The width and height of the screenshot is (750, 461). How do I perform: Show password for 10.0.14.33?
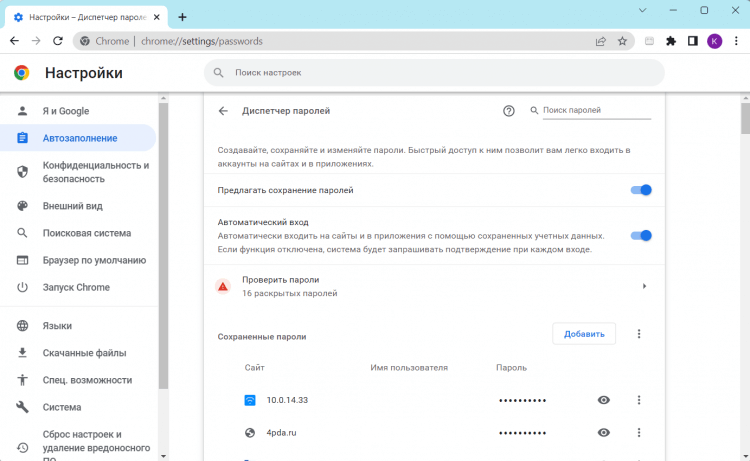(604, 400)
